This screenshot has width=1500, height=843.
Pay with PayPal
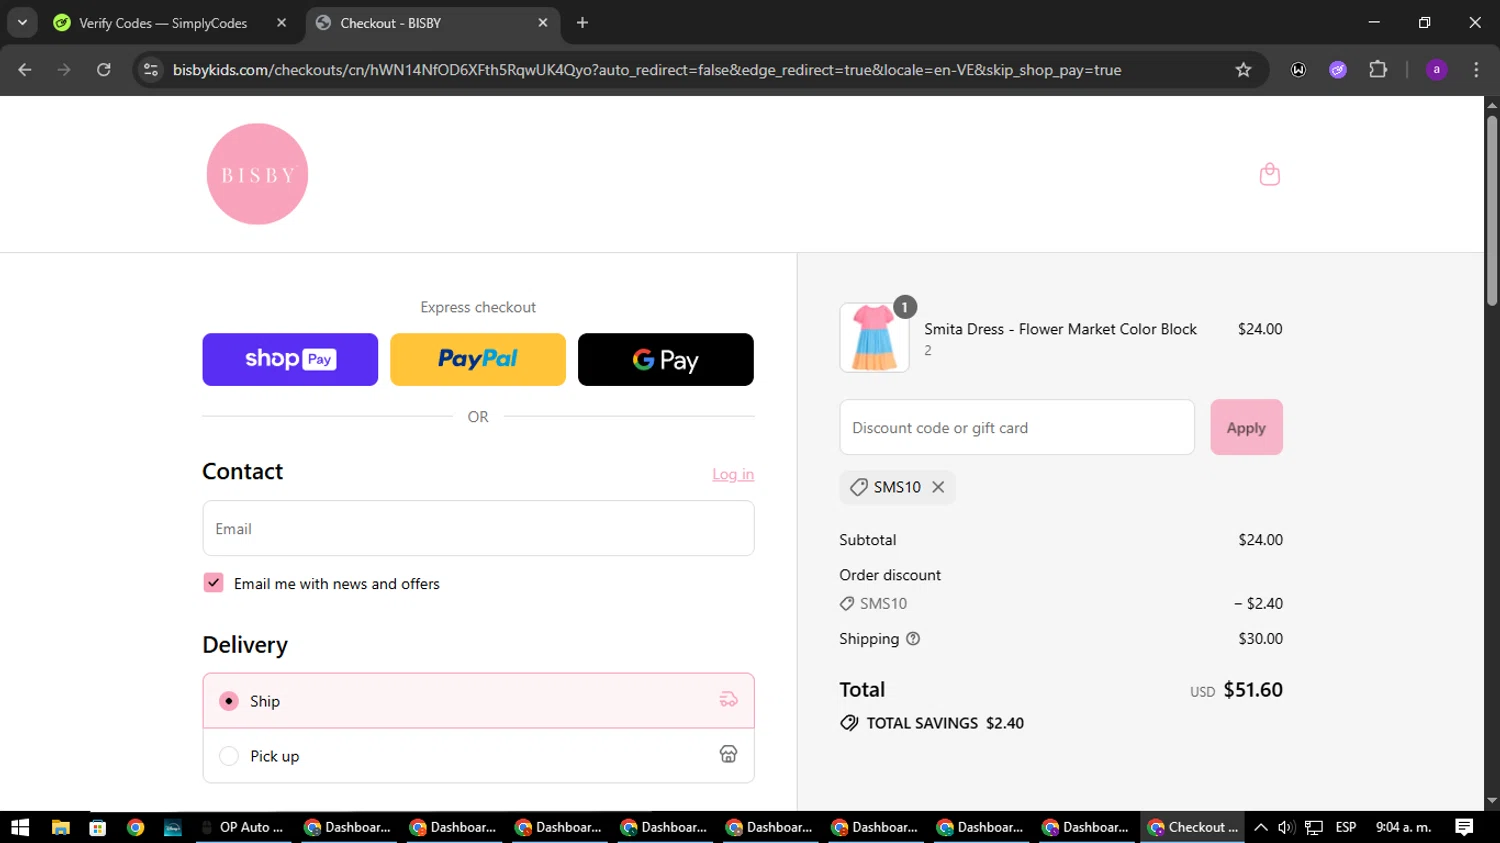pyautogui.click(x=478, y=359)
